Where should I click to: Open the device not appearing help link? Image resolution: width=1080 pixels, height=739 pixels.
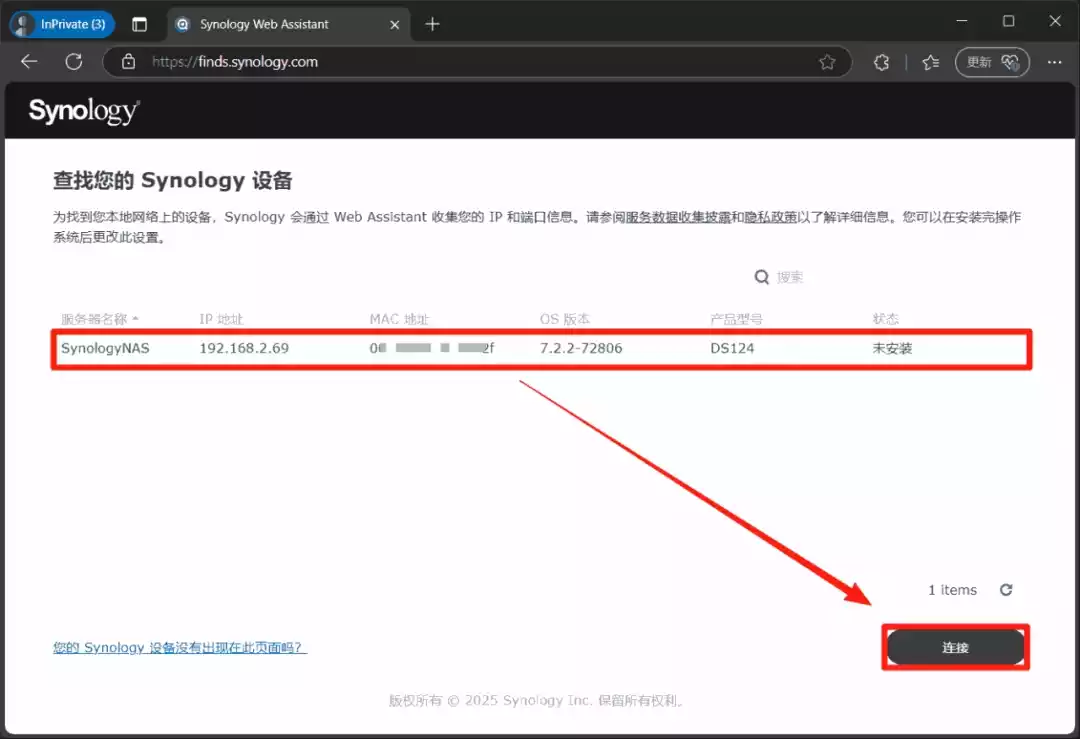179,648
